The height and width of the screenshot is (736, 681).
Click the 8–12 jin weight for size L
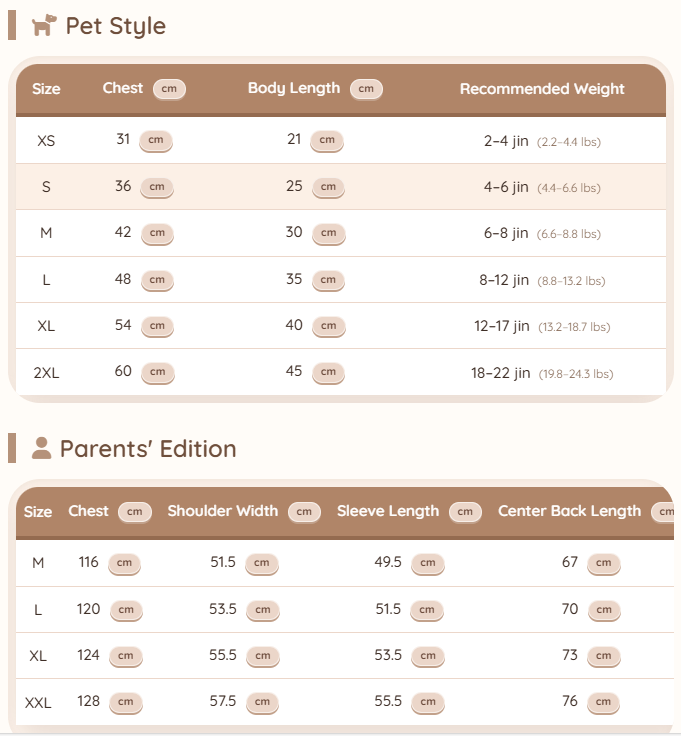[x=504, y=280]
